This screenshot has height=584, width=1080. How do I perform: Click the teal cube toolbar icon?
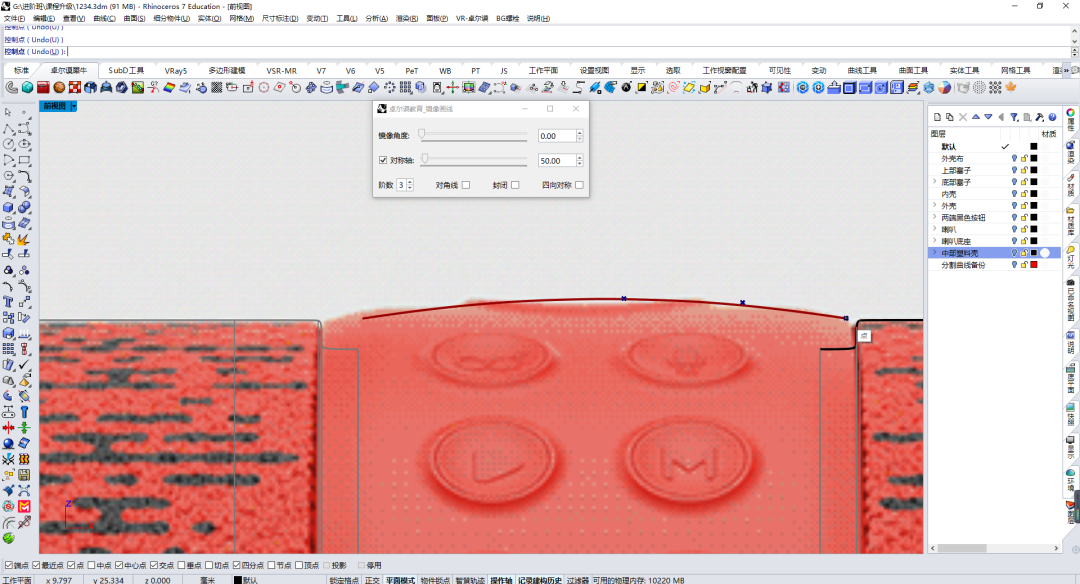tap(27, 87)
